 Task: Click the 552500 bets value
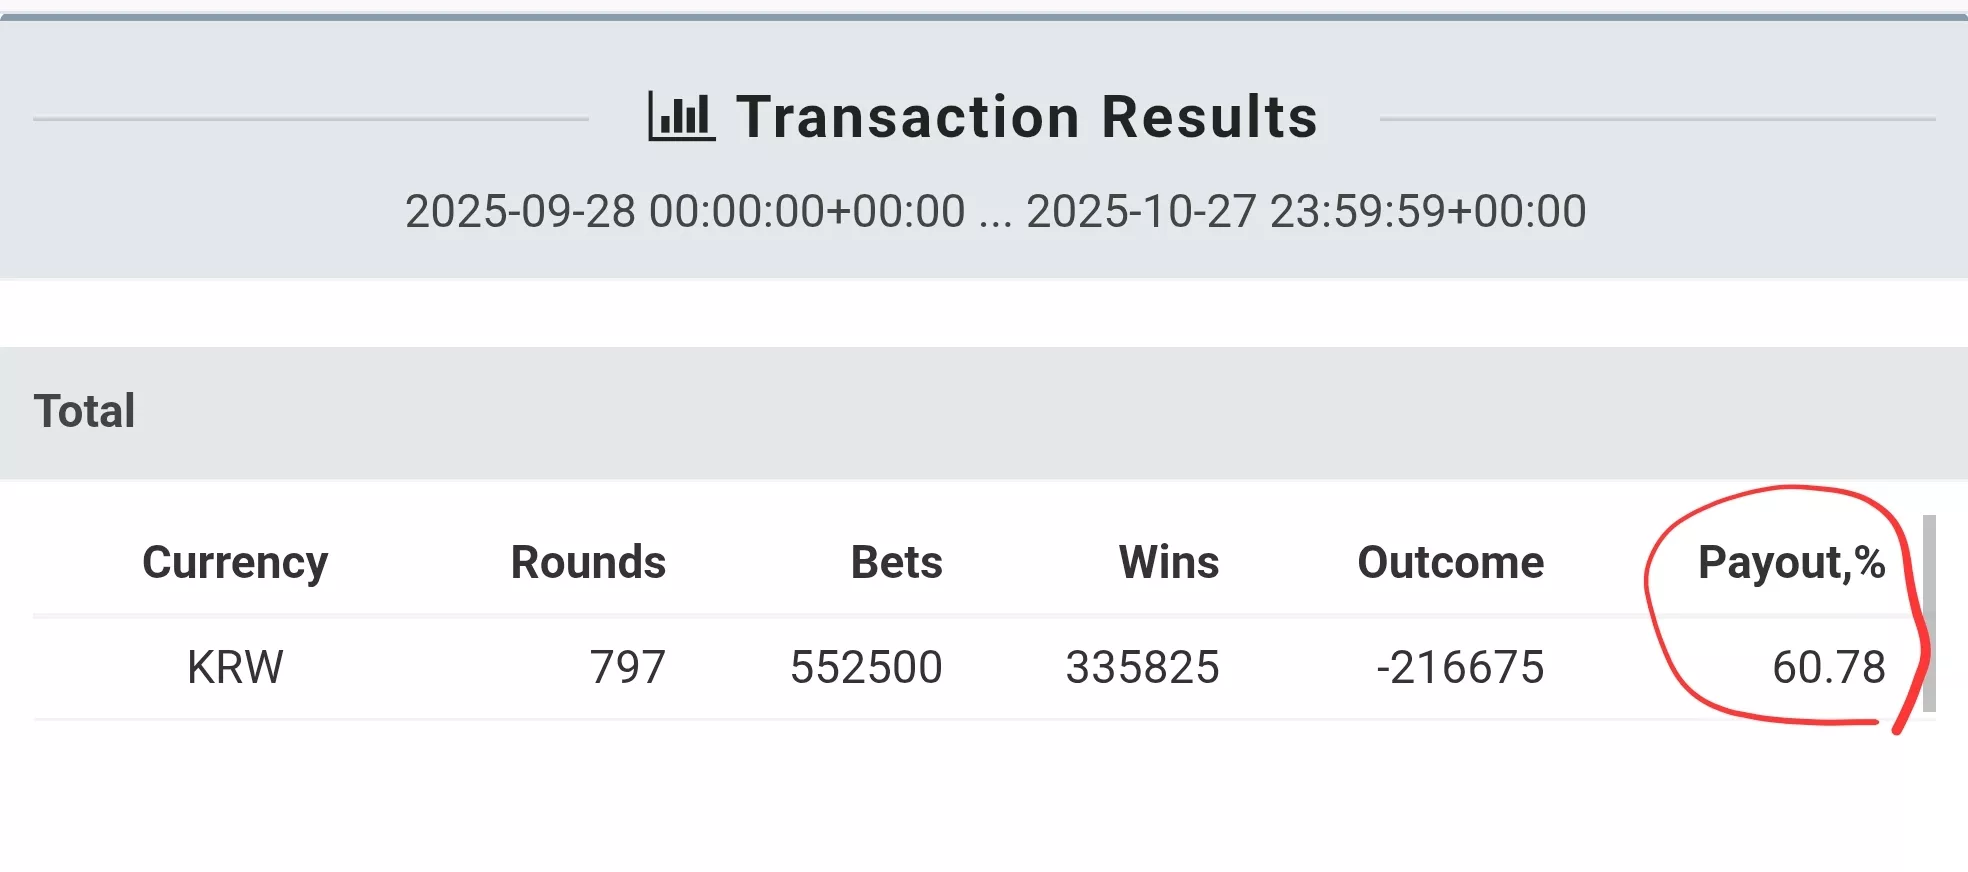867,667
